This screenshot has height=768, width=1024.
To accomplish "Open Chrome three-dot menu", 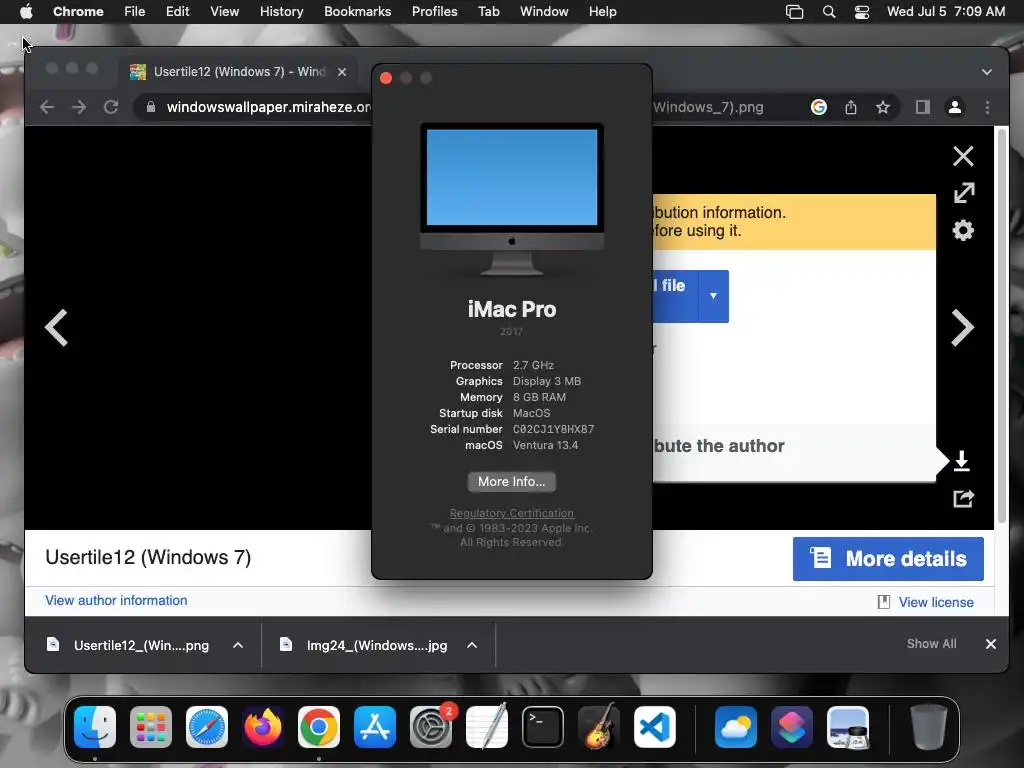I will 987,107.
